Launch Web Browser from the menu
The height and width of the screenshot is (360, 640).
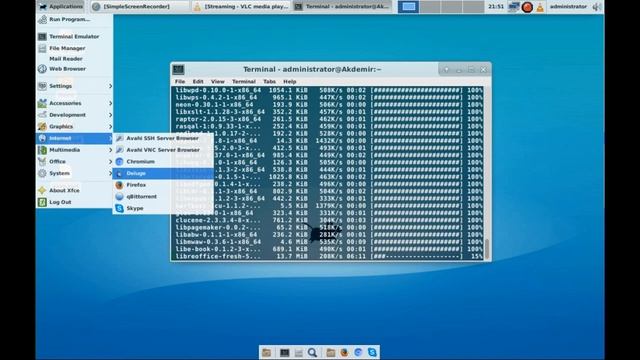click(74, 69)
